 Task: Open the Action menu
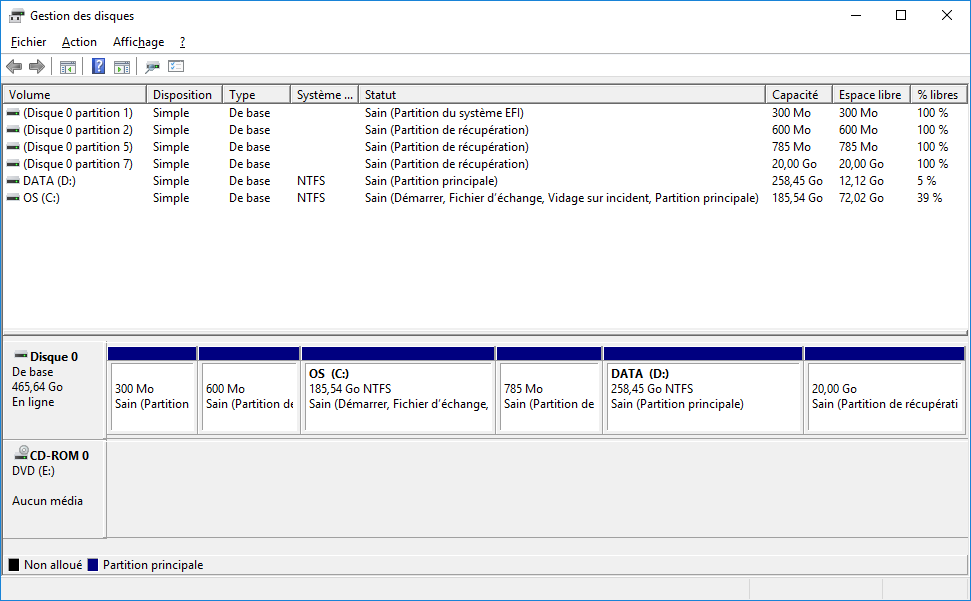tap(79, 42)
